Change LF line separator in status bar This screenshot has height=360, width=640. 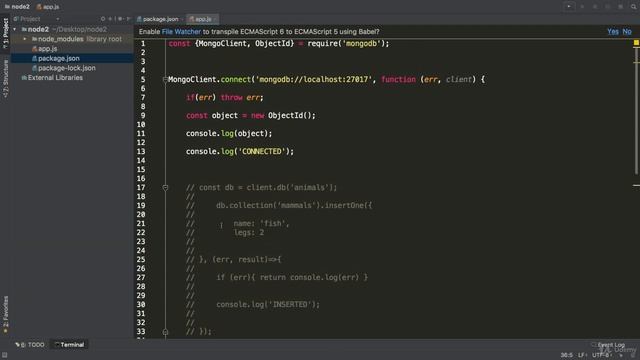(582, 355)
